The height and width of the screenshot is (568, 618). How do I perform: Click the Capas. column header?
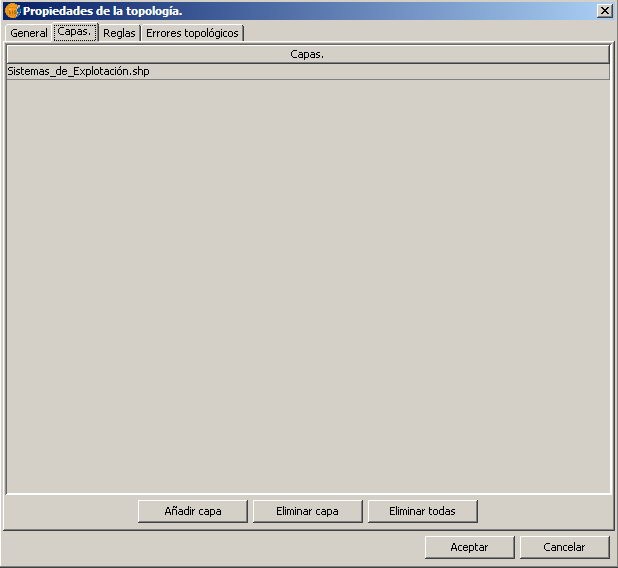[x=307, y=54]
